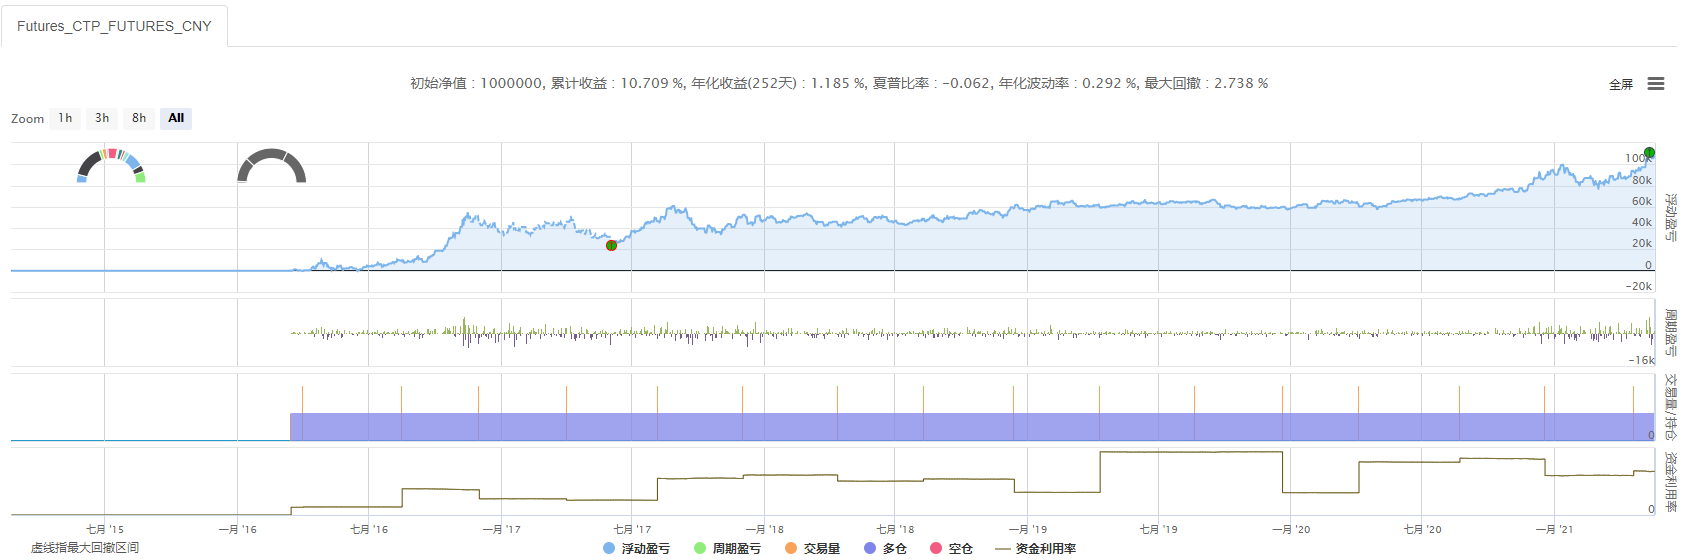Choose the 8h zoom option
Viewport: 1685px width, 560px height.
[139, 118]
